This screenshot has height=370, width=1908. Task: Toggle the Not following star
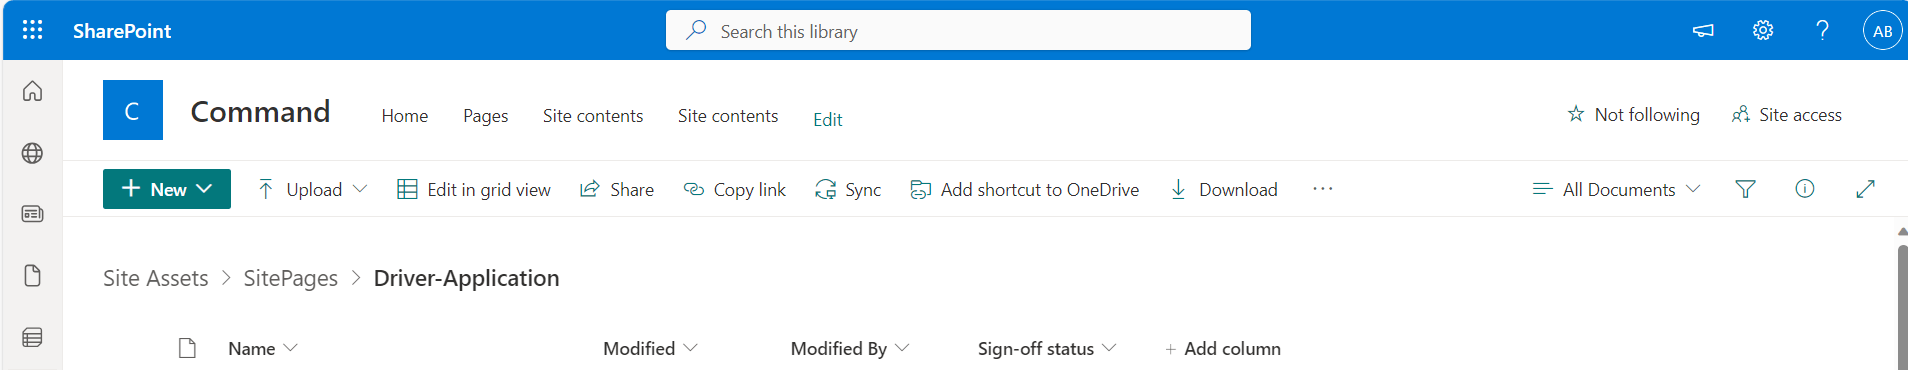(x=1634, y=114)
